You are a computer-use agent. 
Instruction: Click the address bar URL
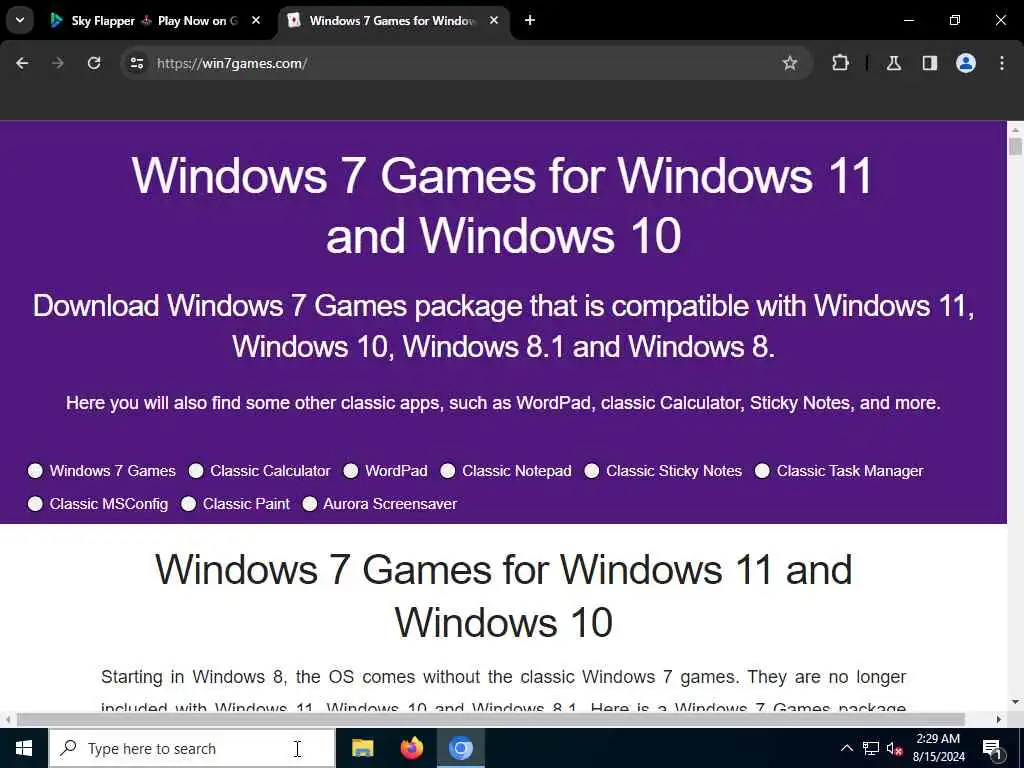(x=232, y=63)
